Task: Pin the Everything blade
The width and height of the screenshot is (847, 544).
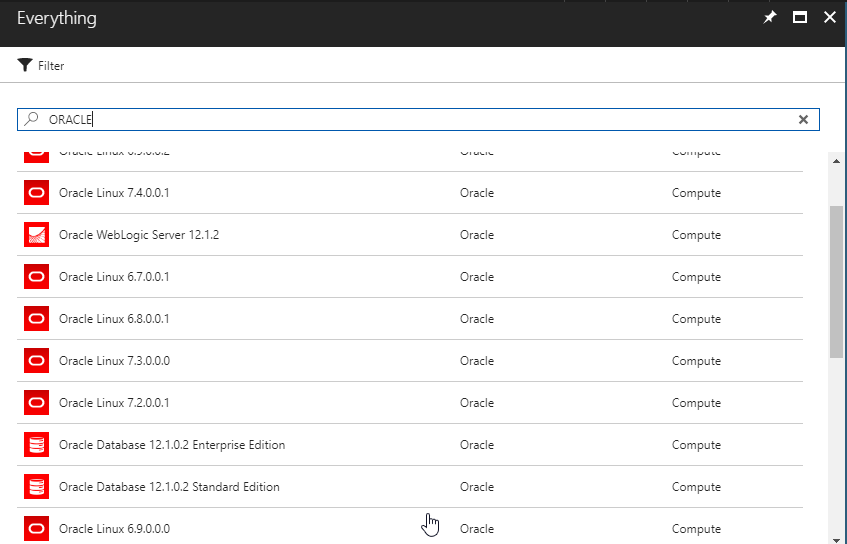Action: 770,17
